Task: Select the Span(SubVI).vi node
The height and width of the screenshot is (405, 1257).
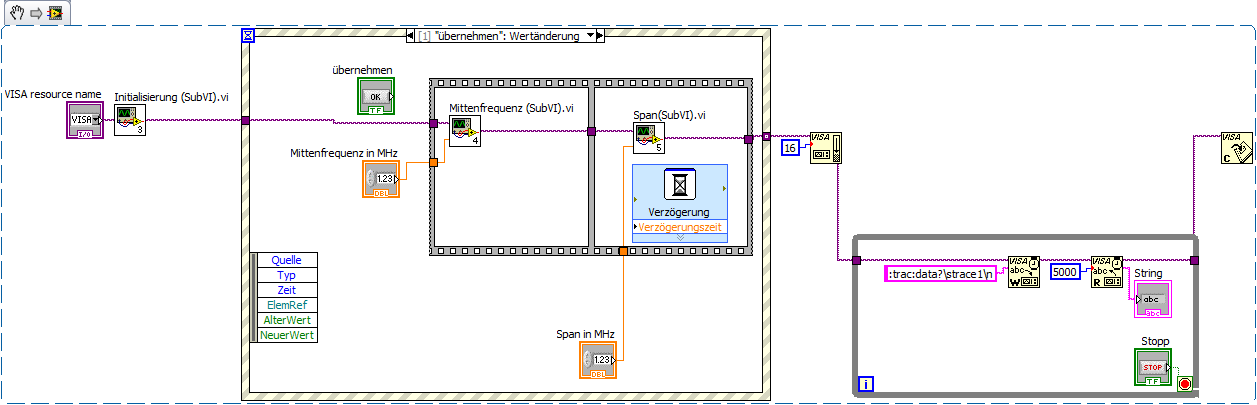Action: point(649,138)
